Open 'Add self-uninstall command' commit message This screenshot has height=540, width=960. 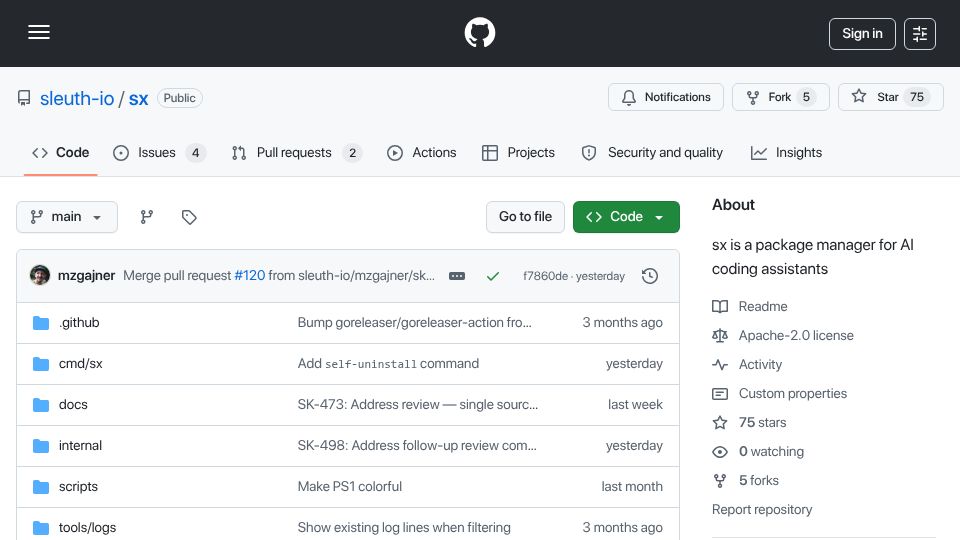click(388, 364)
